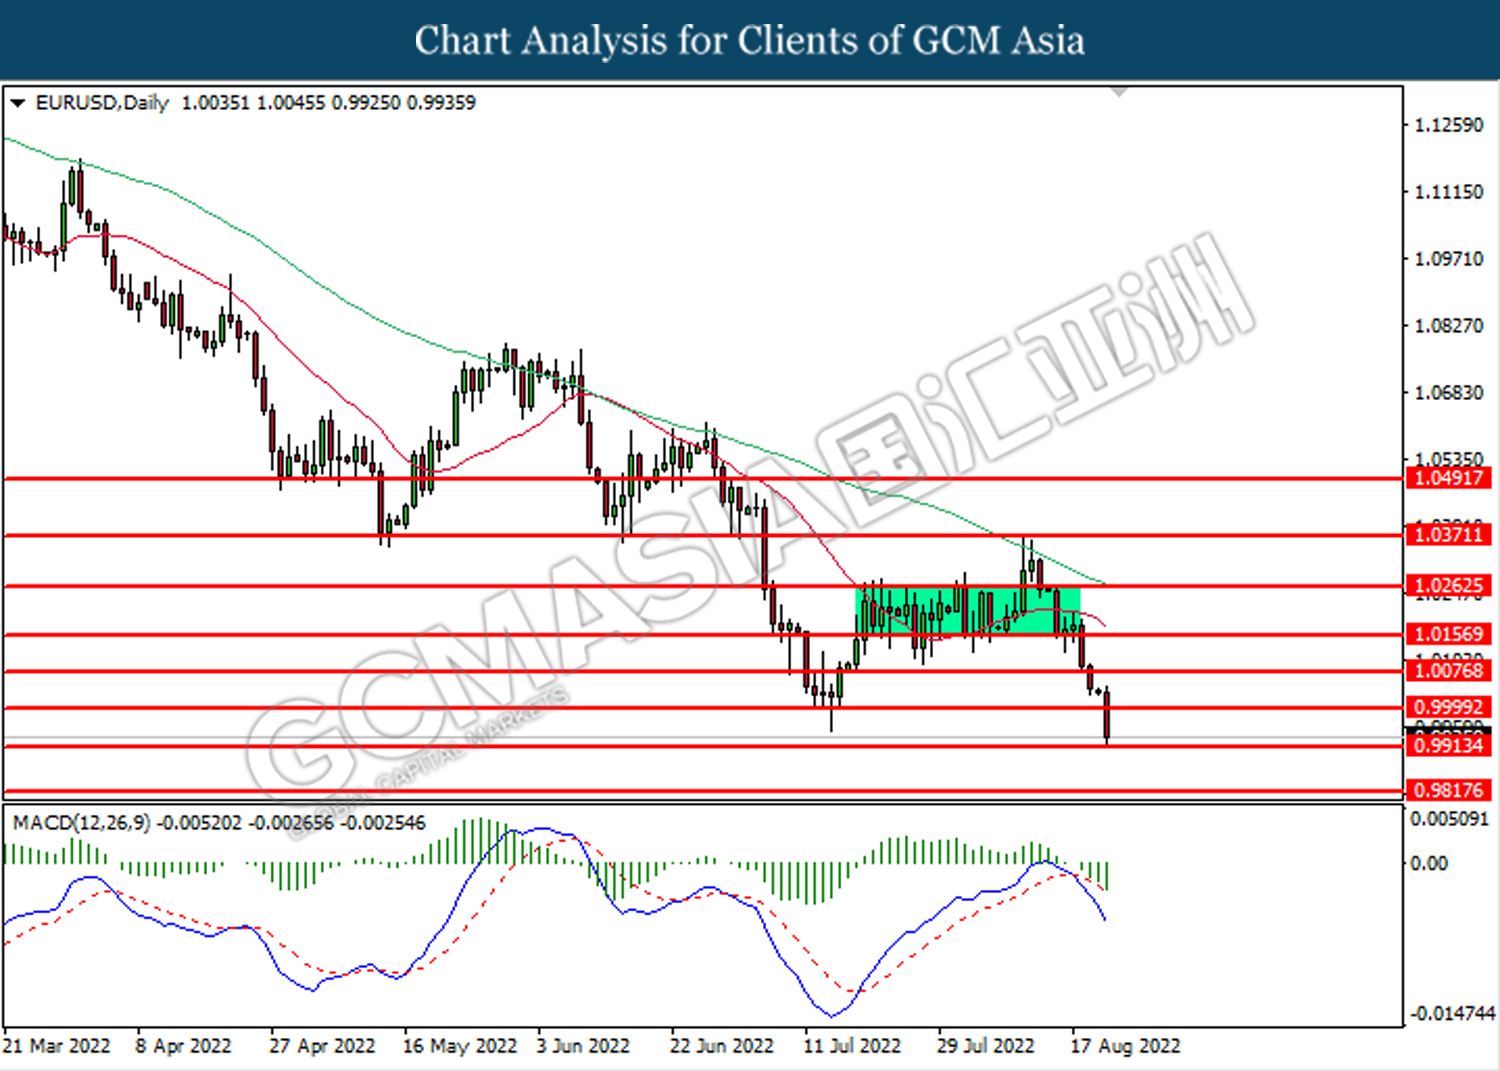This screenshot has height=1071, width=1500.
Task: Click the 16 May 2022 date label
Action: [460, 1046]
